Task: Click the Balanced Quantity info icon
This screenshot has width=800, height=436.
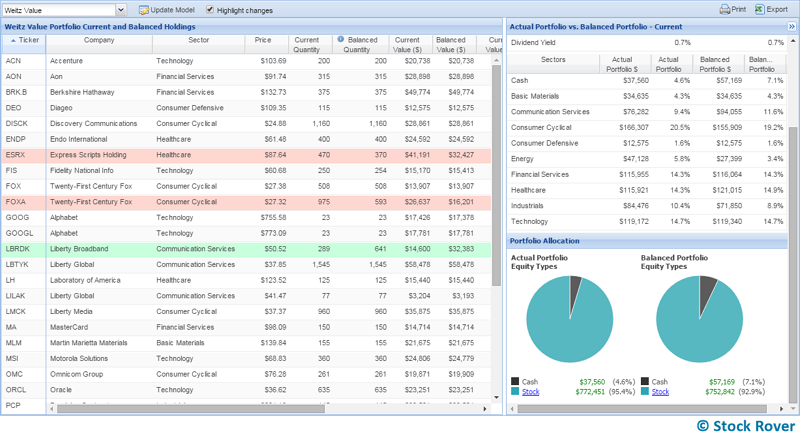Action: click(x=341, y=40)
